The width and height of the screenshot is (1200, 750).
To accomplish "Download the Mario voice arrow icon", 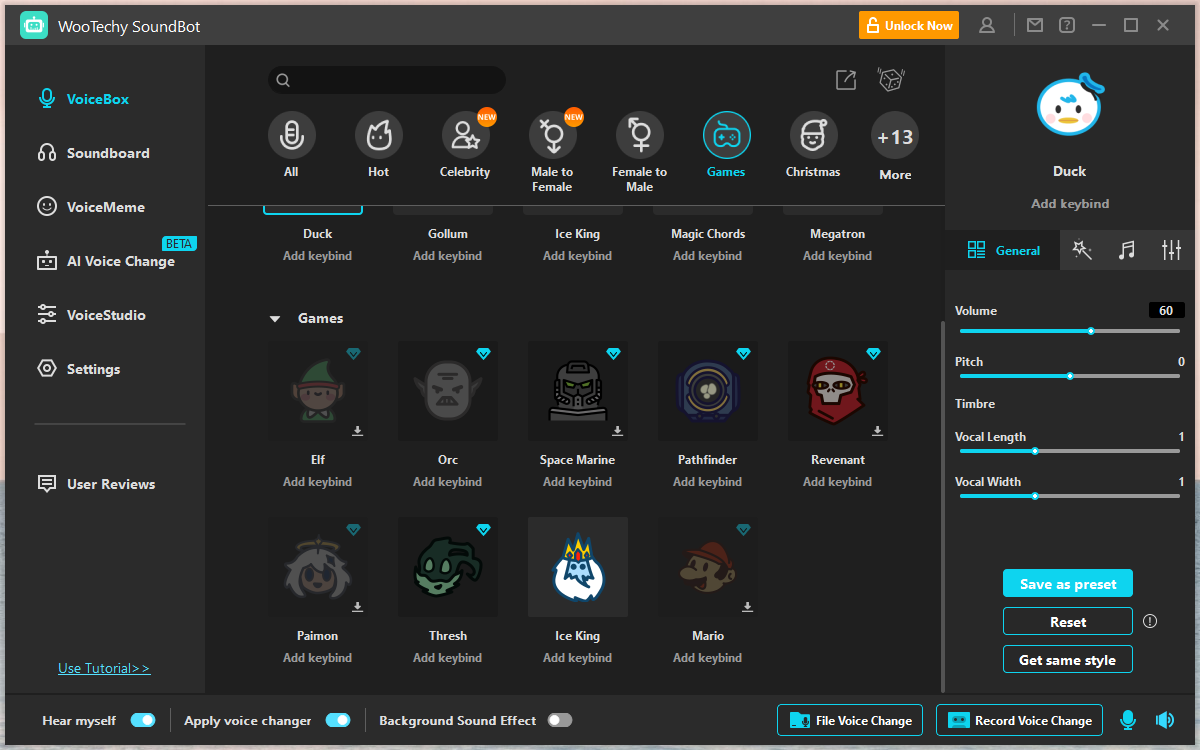I will (747, 607).
